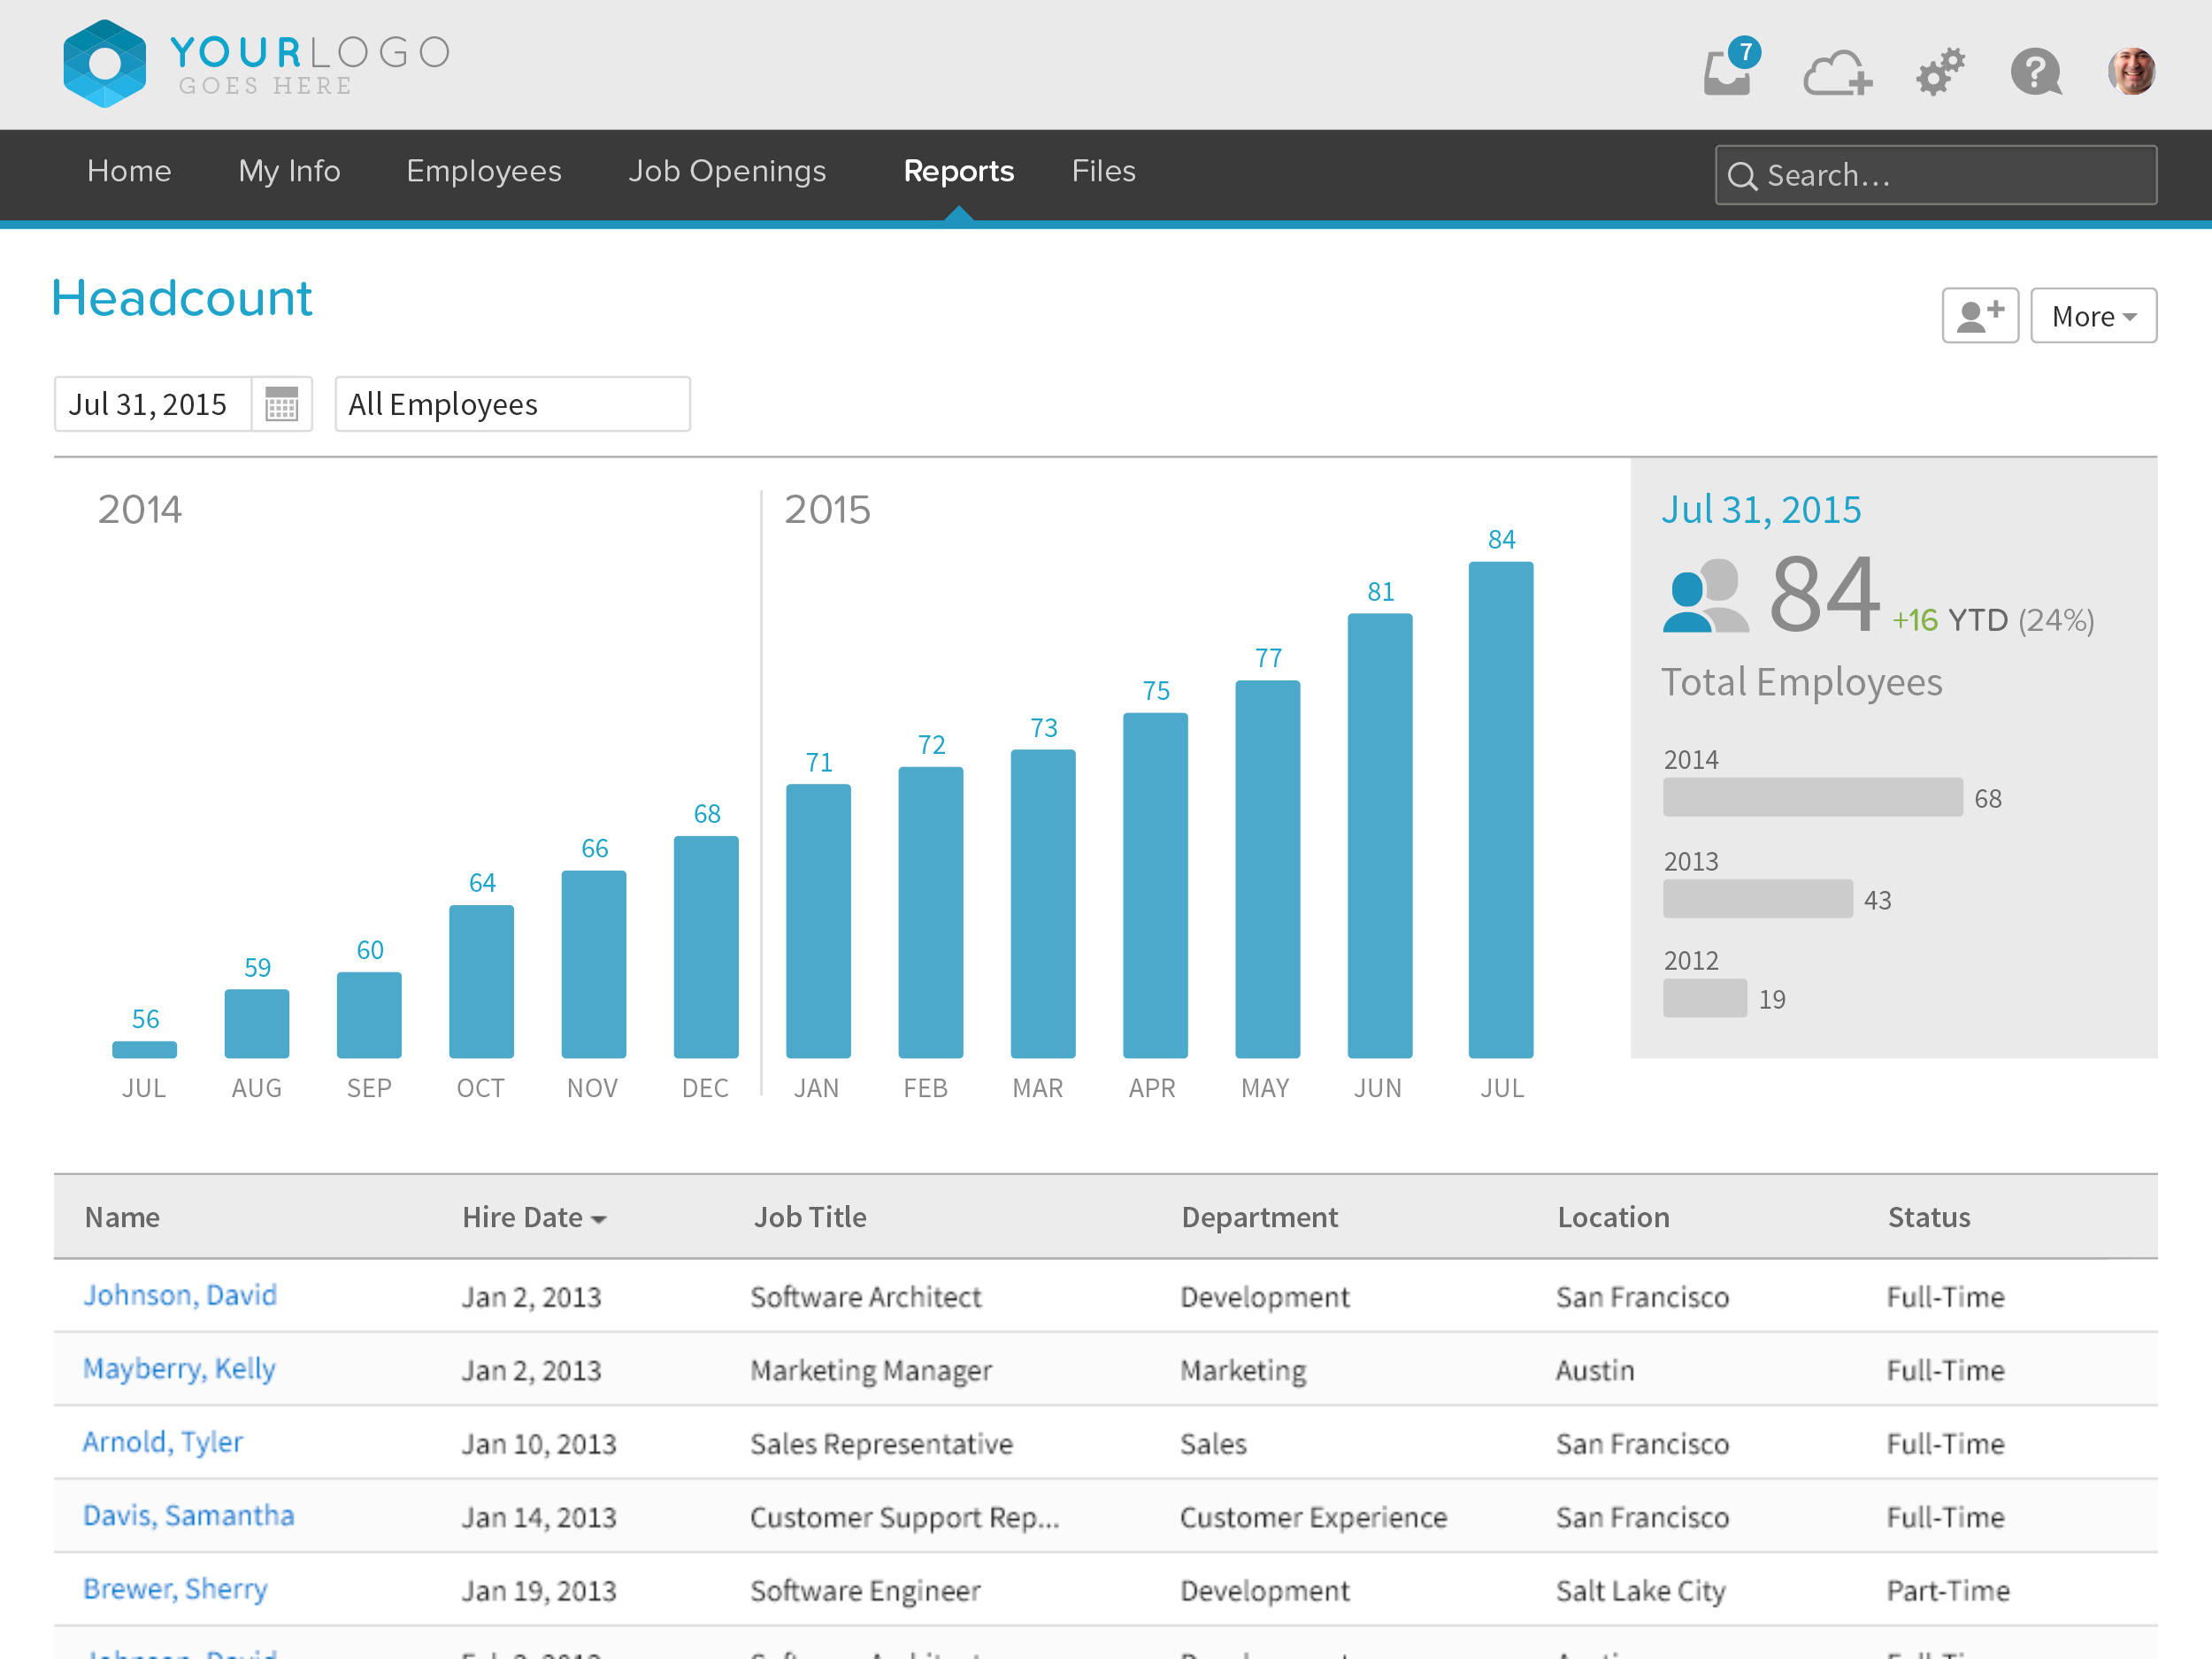Toggle the Hire Date sort order

point(532,1216)
